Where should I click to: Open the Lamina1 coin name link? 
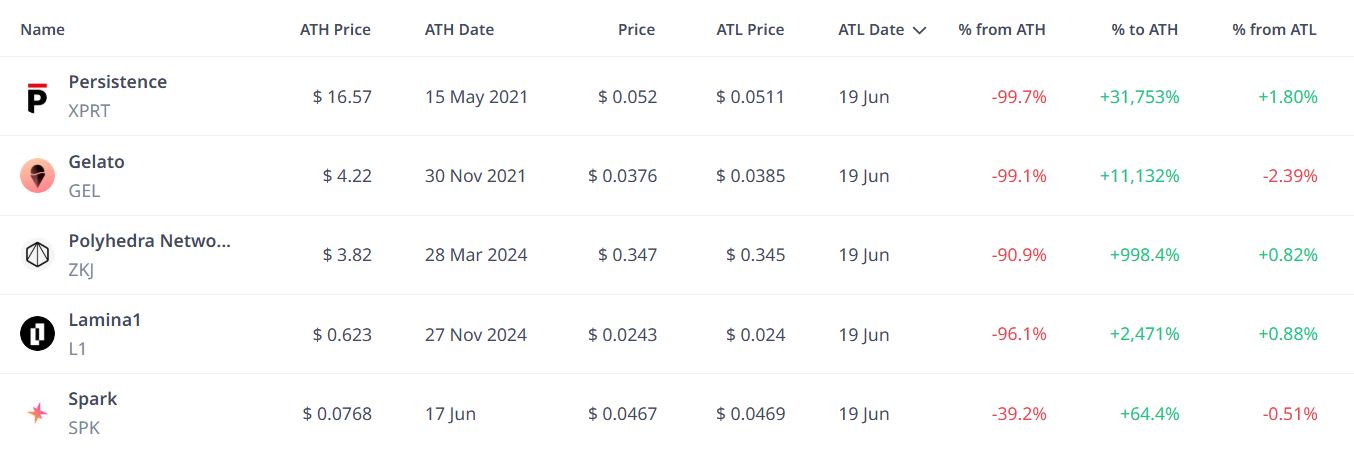point(105,320)
